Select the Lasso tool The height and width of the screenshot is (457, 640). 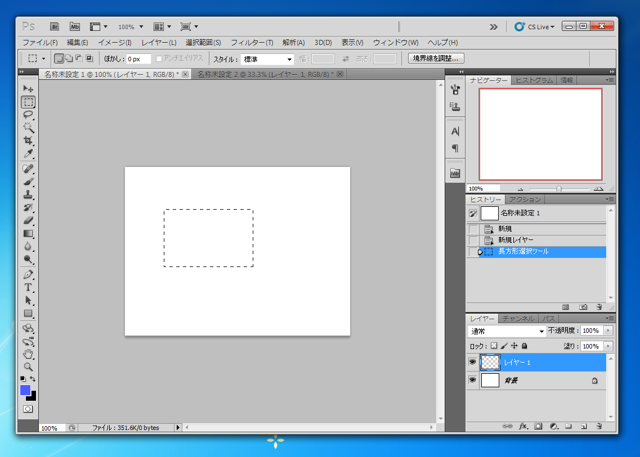[x=28, y=115]
